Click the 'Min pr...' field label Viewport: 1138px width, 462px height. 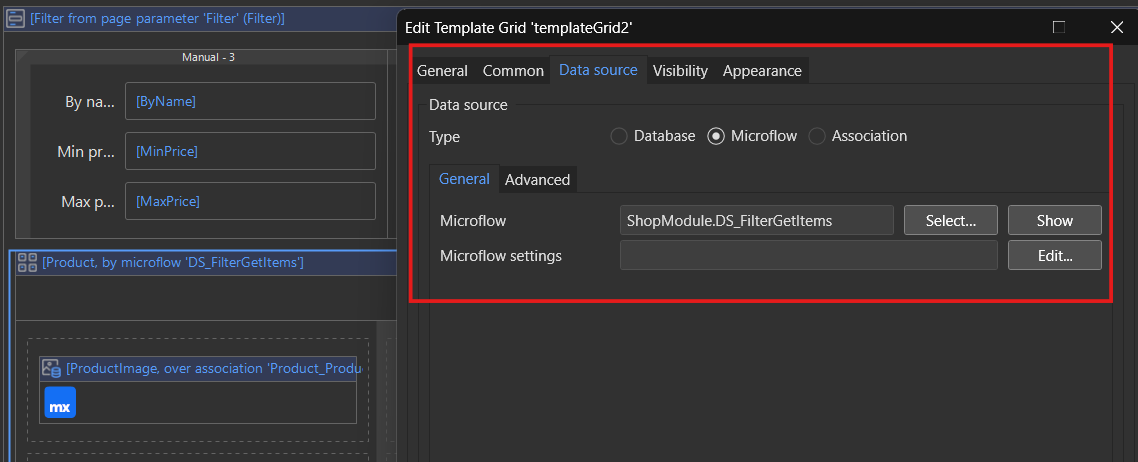pyautogui.click(x=86, y=152)
